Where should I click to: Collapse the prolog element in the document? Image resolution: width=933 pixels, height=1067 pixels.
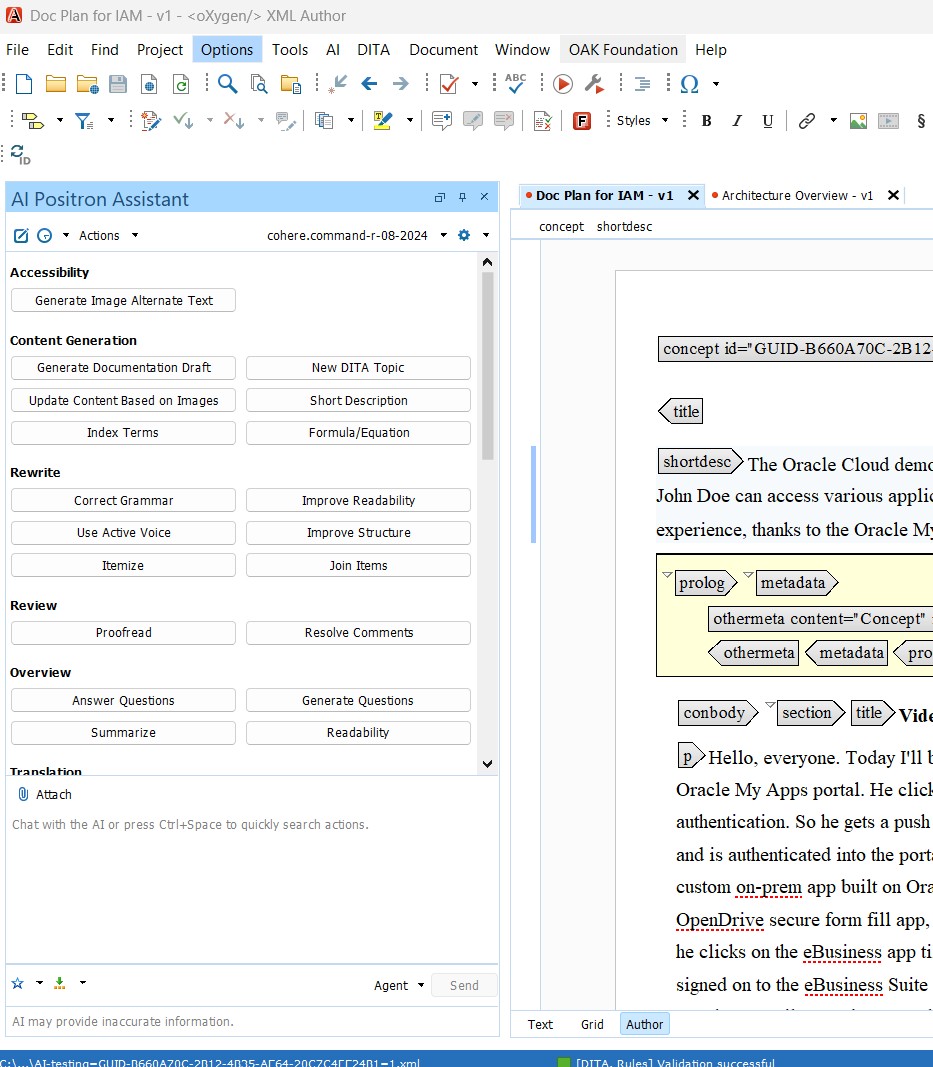(666, 576)
